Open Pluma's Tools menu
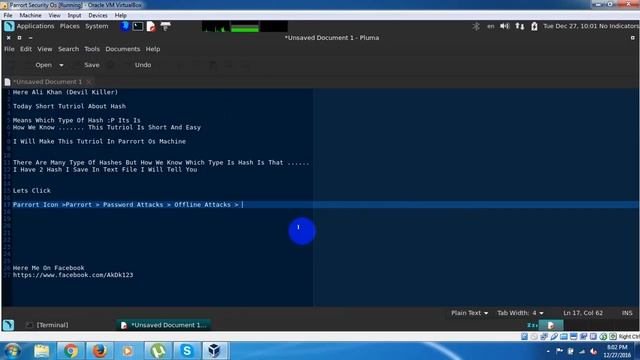The width and height of the screenshot is (640, 360). coord(92,49)
